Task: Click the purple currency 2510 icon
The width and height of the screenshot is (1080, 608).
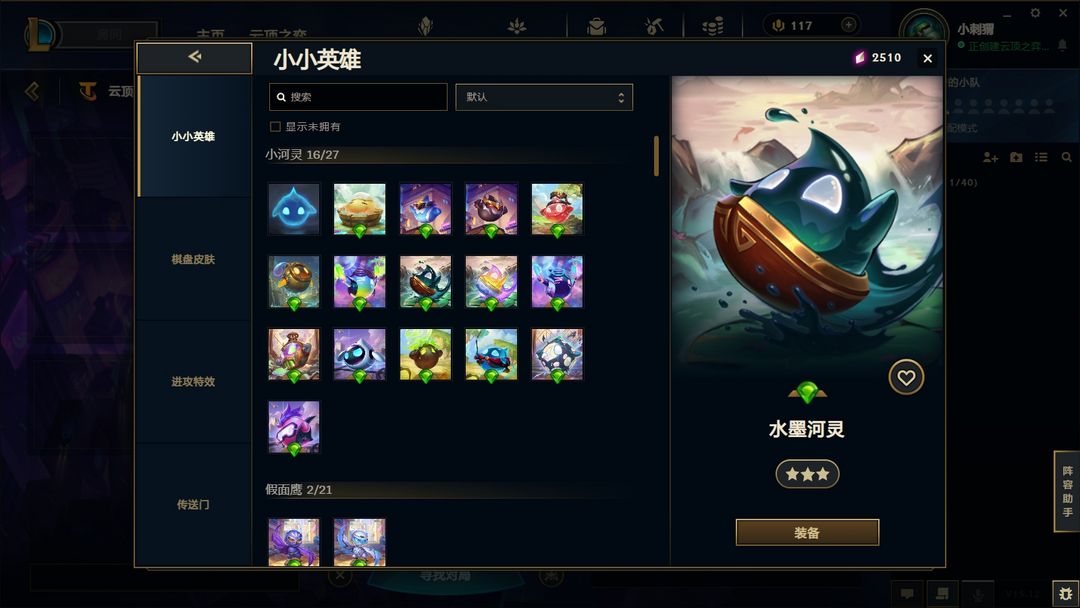Action: click(860, 58)
